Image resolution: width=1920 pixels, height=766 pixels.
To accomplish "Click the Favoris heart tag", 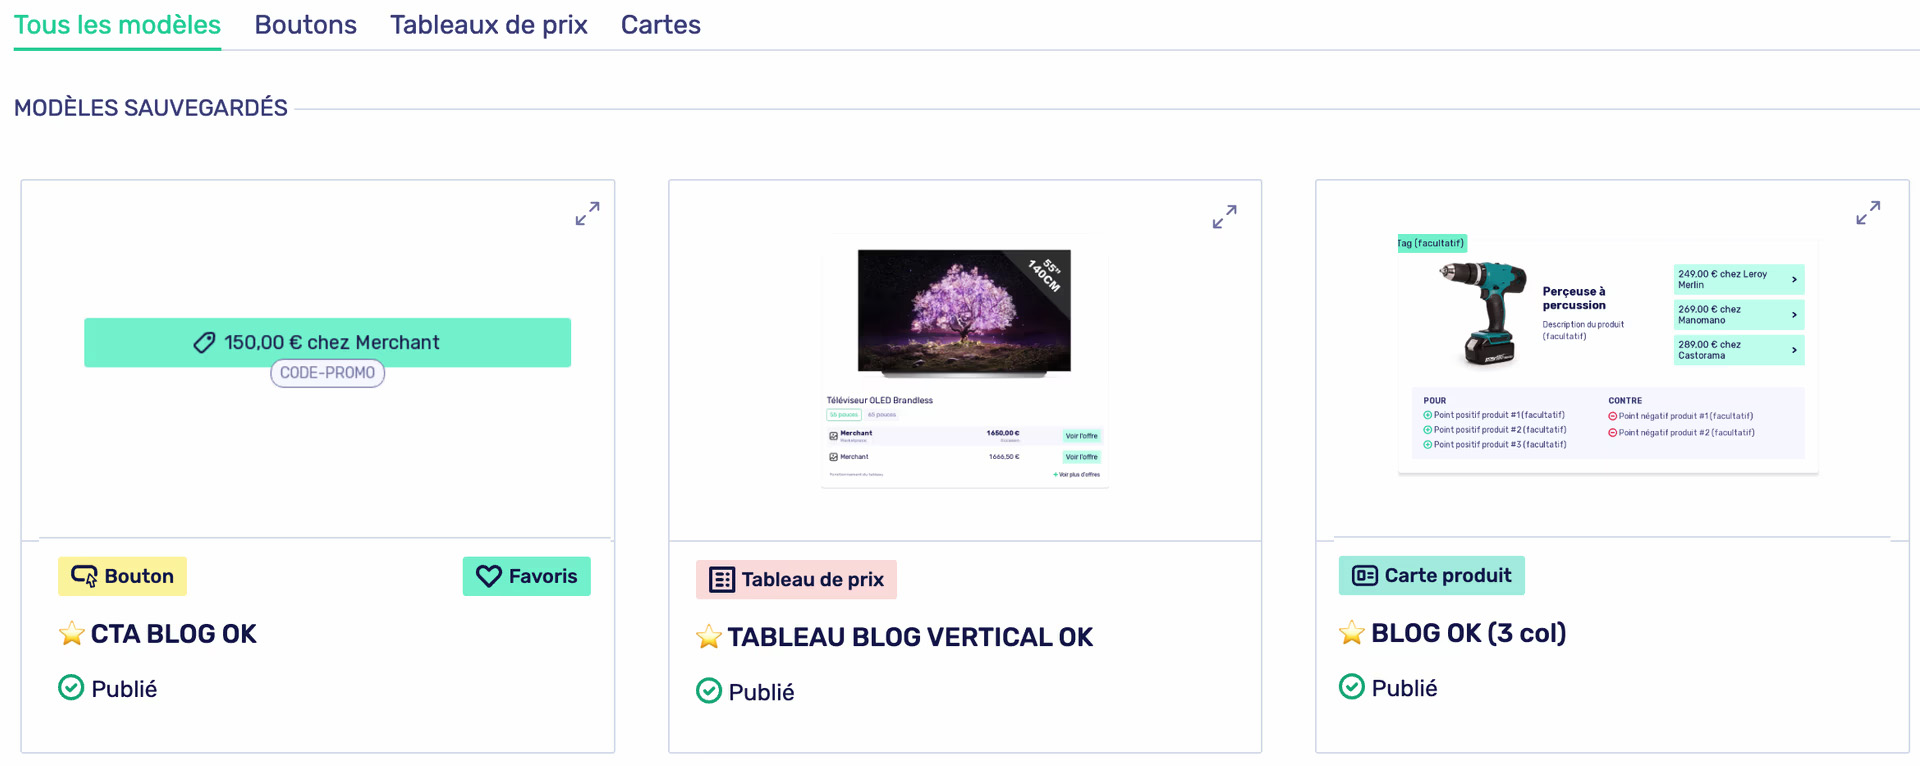I will coord(526,576).
